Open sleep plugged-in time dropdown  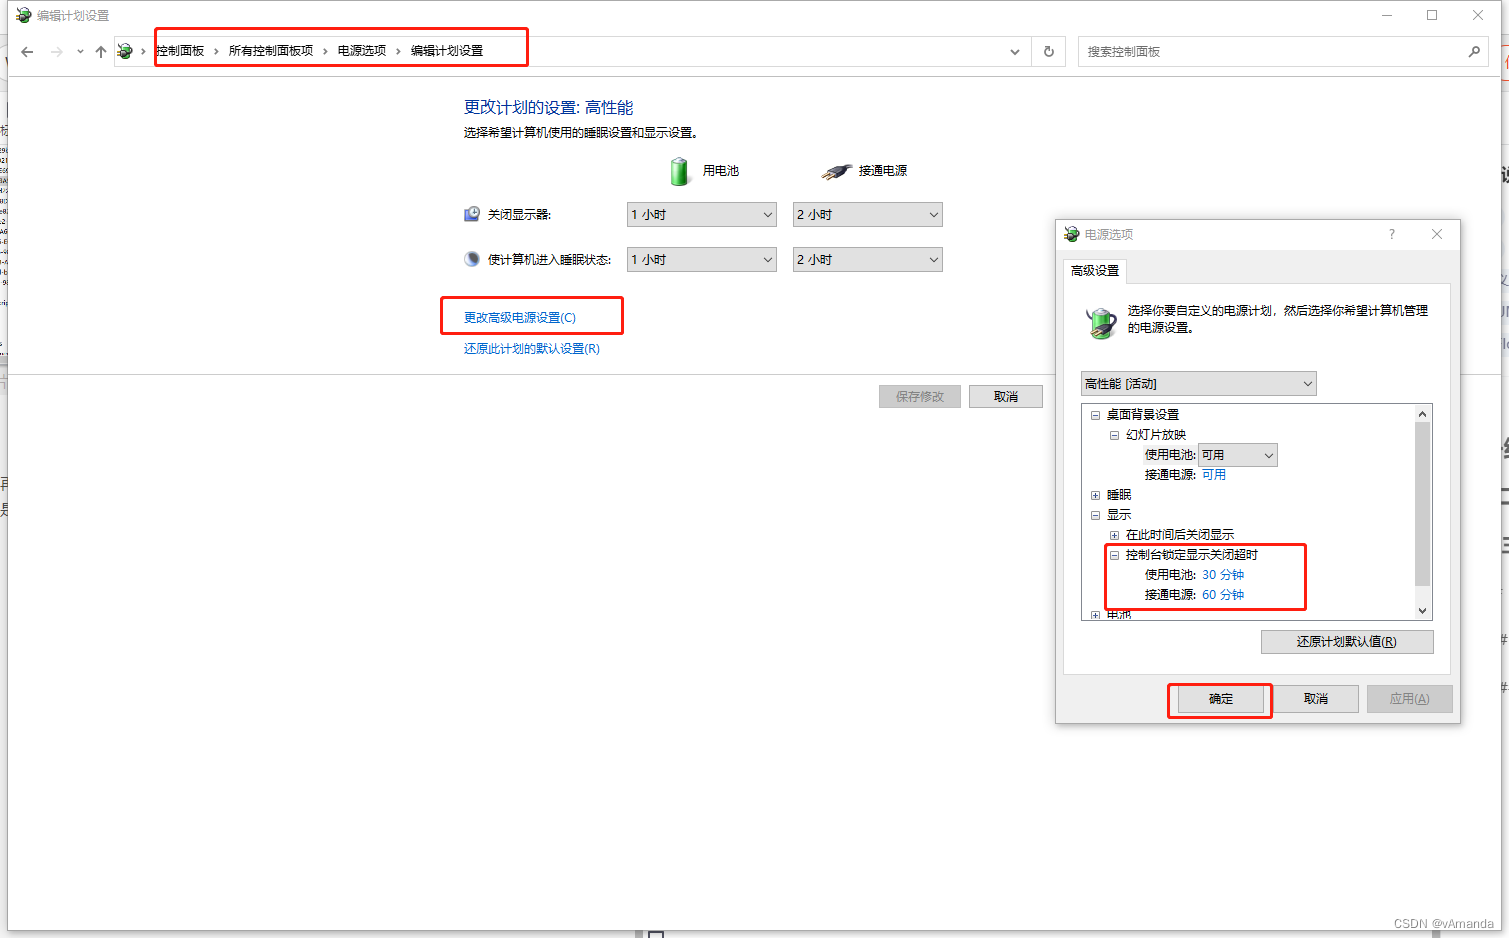(868, 260)
